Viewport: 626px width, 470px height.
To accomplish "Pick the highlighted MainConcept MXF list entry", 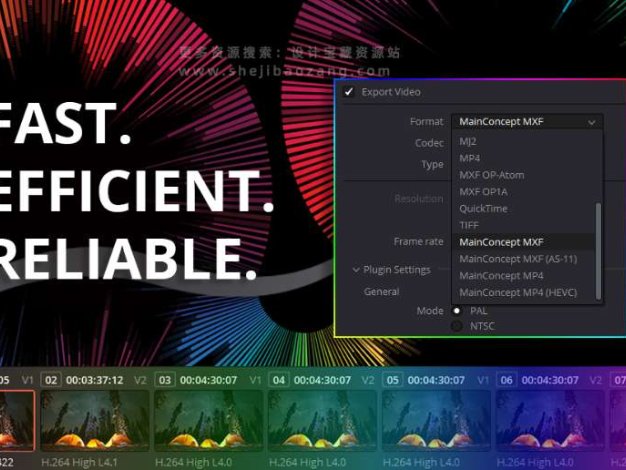I will pos(523,242).
